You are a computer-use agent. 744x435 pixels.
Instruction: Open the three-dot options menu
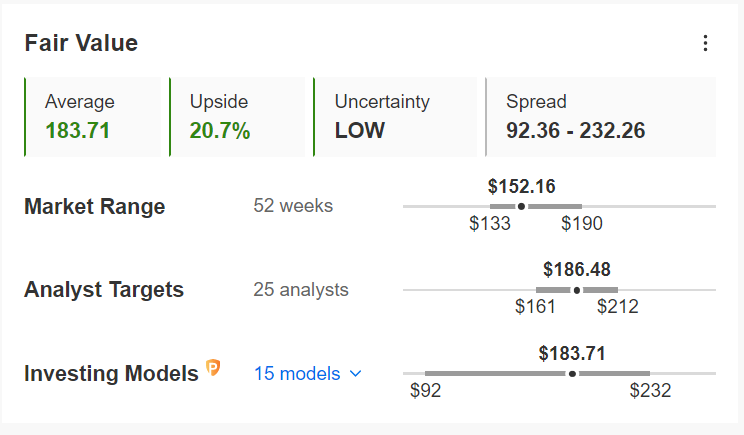[x=706, y=43]
